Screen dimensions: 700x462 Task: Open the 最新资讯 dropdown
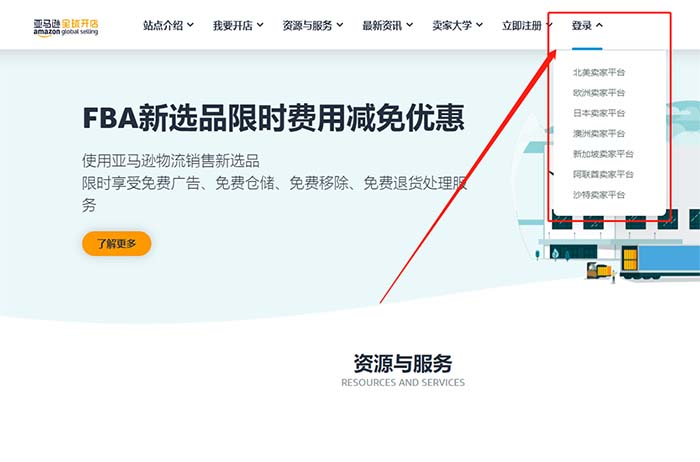[x=390, y=25]
